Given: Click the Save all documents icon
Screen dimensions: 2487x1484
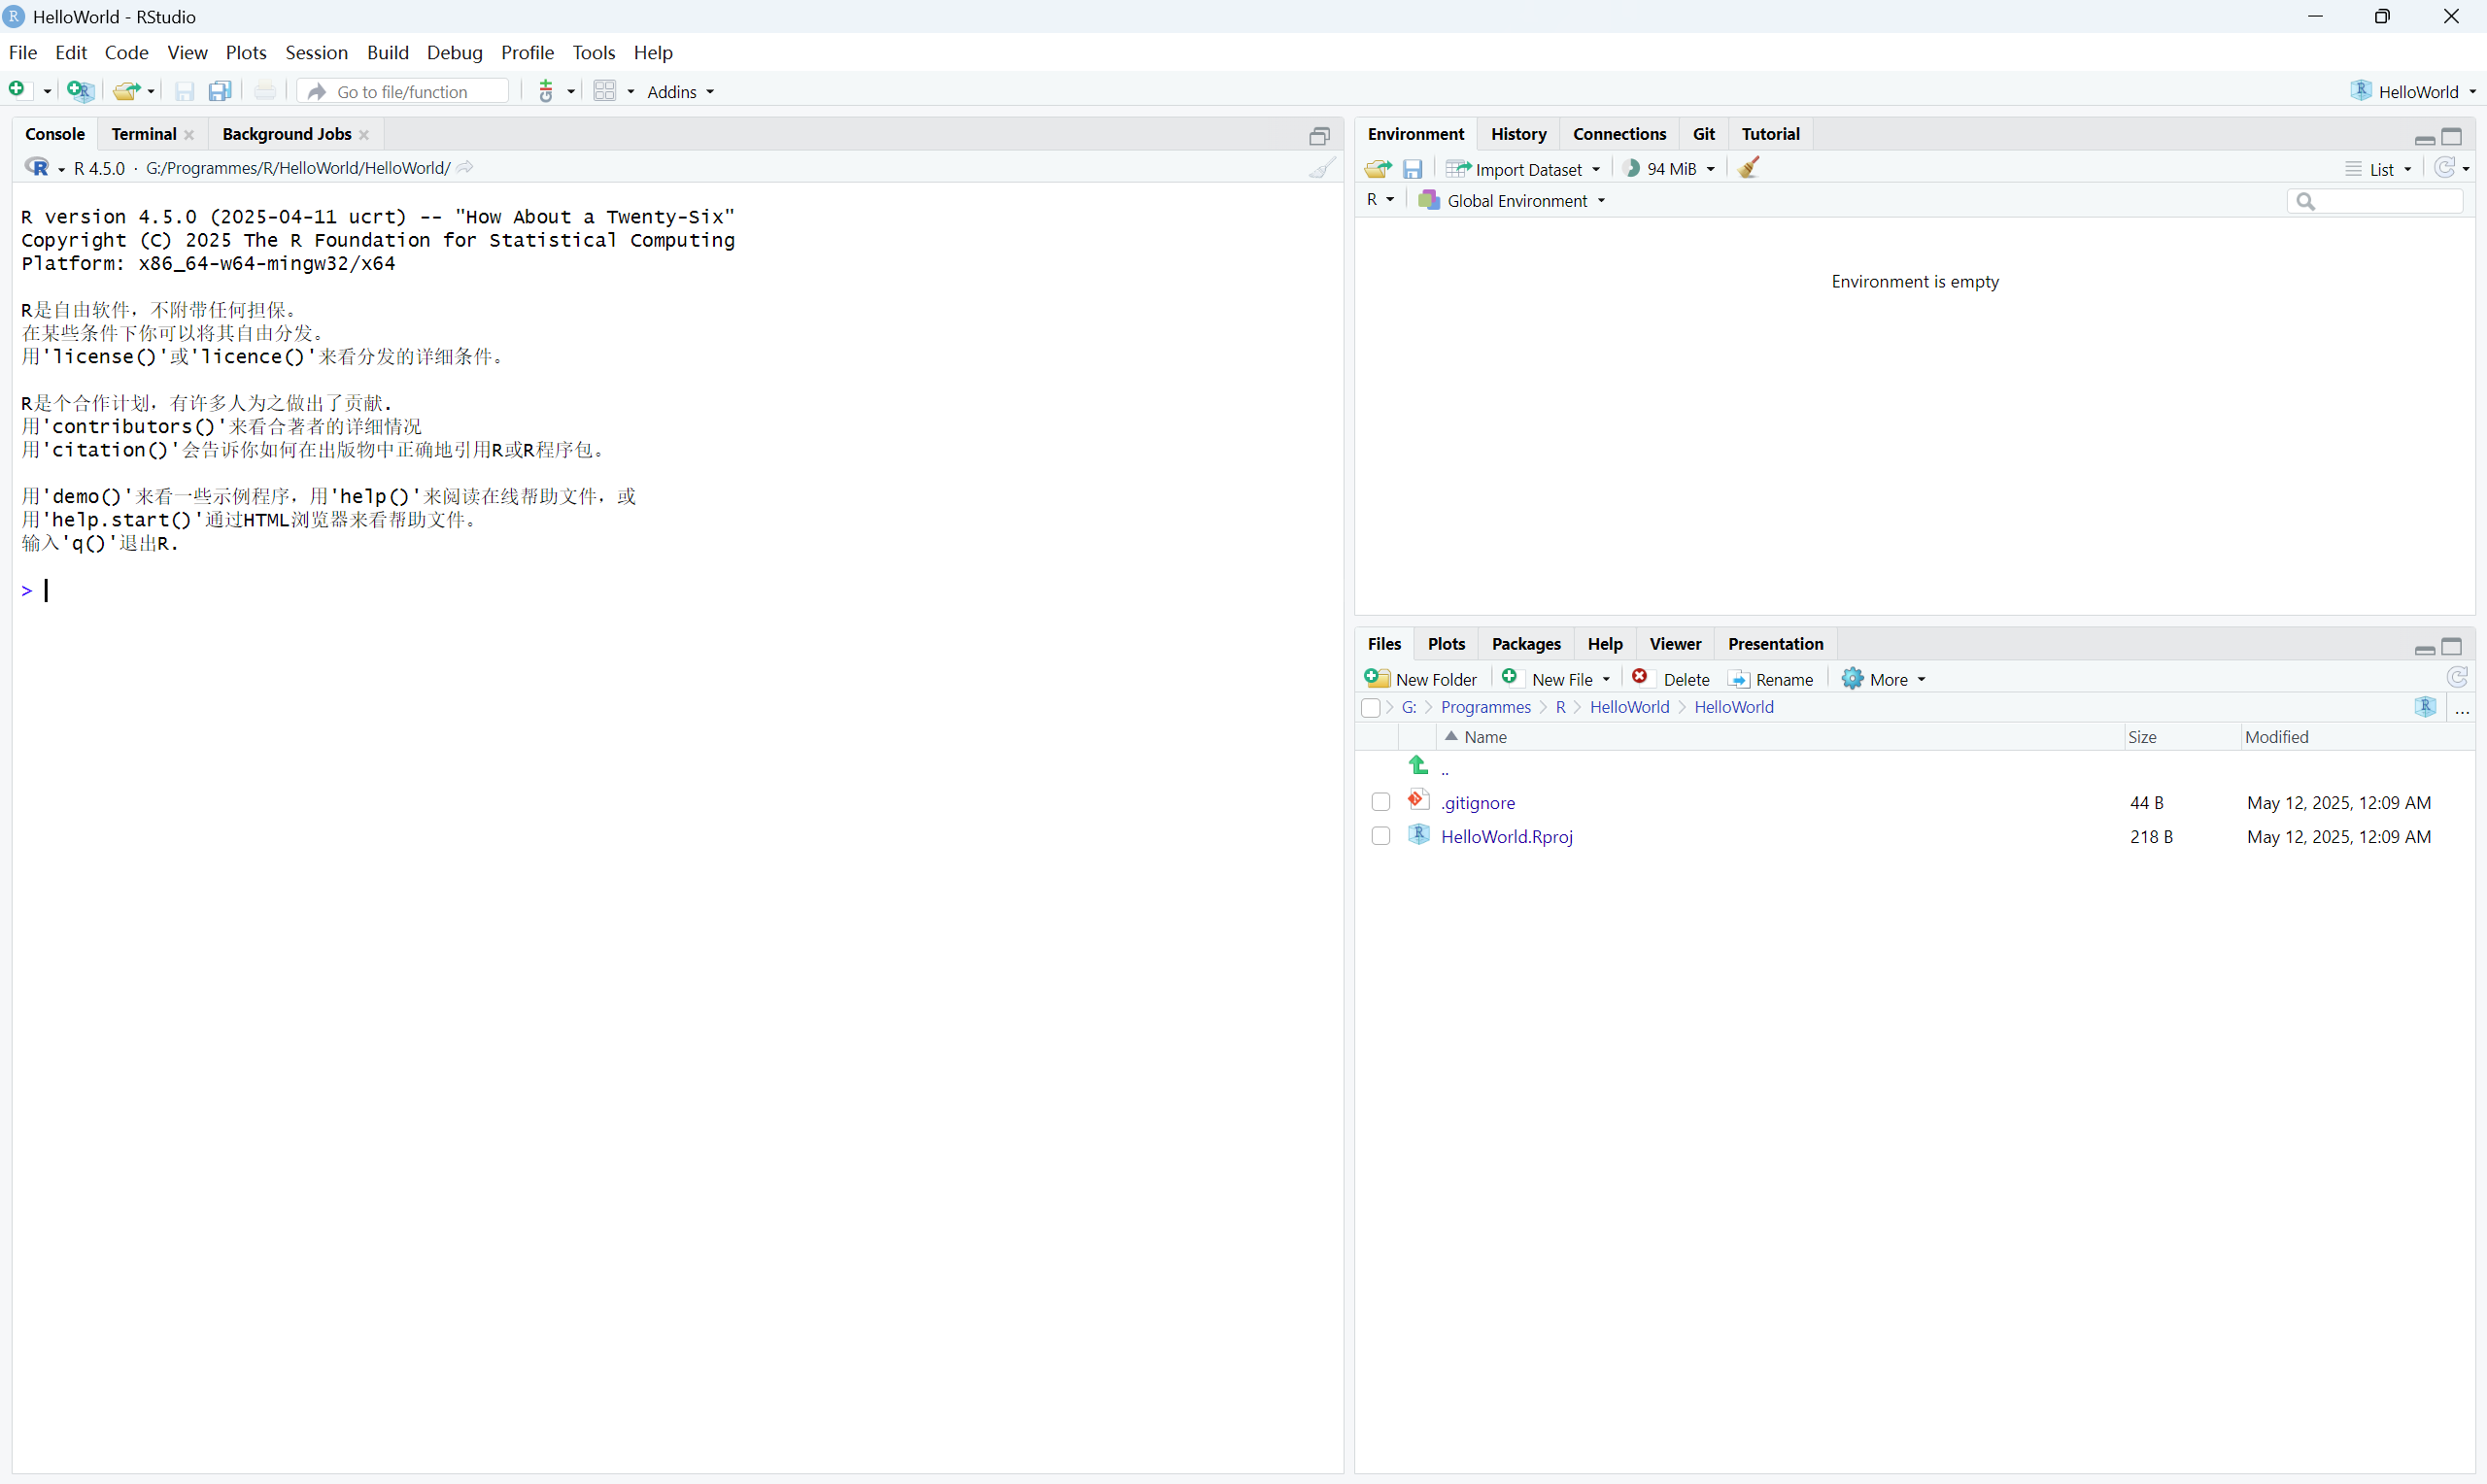Looking at the screenshot, I should click(x=220, y=91).
